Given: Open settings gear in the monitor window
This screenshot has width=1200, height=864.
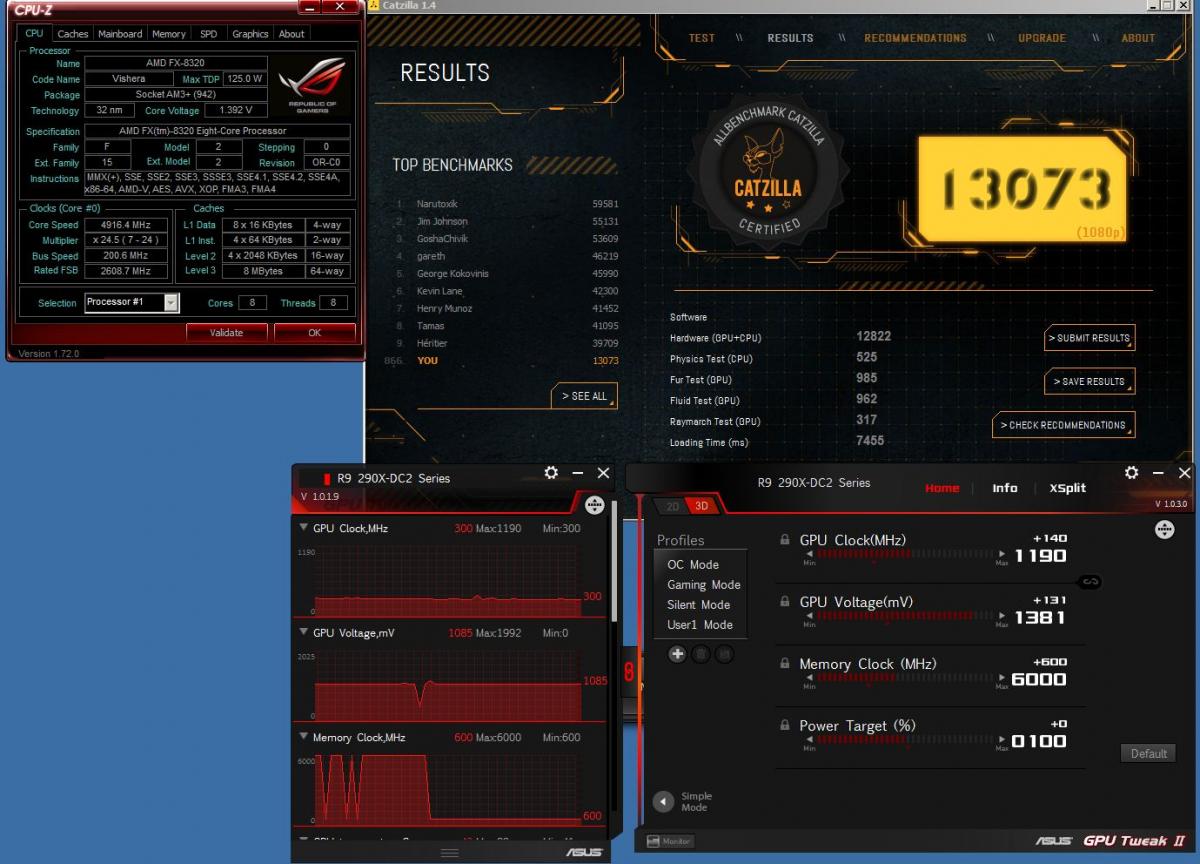Looking at the screenshot, I should click(x=551, y=473).
